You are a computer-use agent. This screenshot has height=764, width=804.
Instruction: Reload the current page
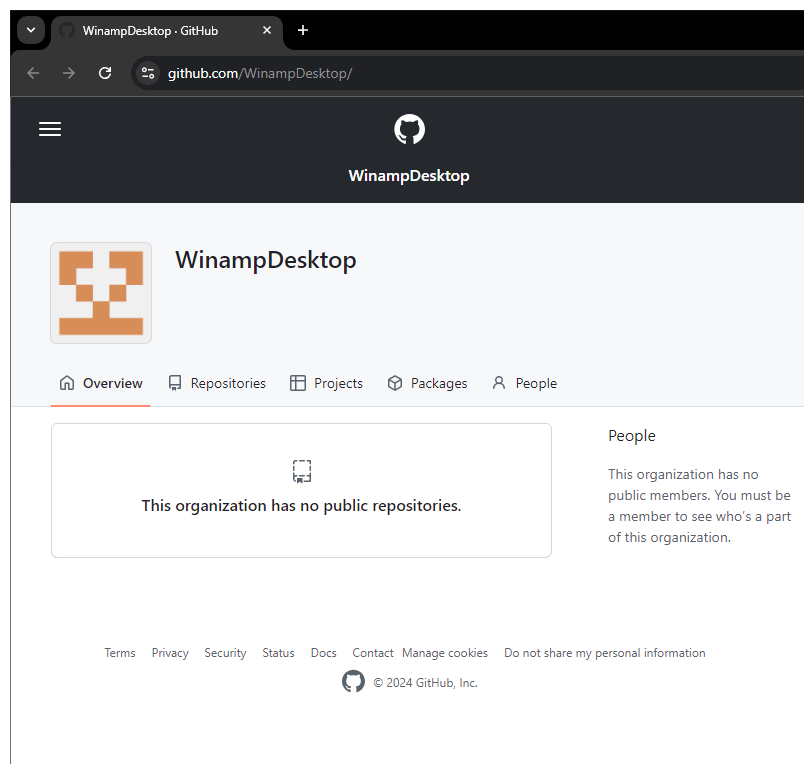104,72
